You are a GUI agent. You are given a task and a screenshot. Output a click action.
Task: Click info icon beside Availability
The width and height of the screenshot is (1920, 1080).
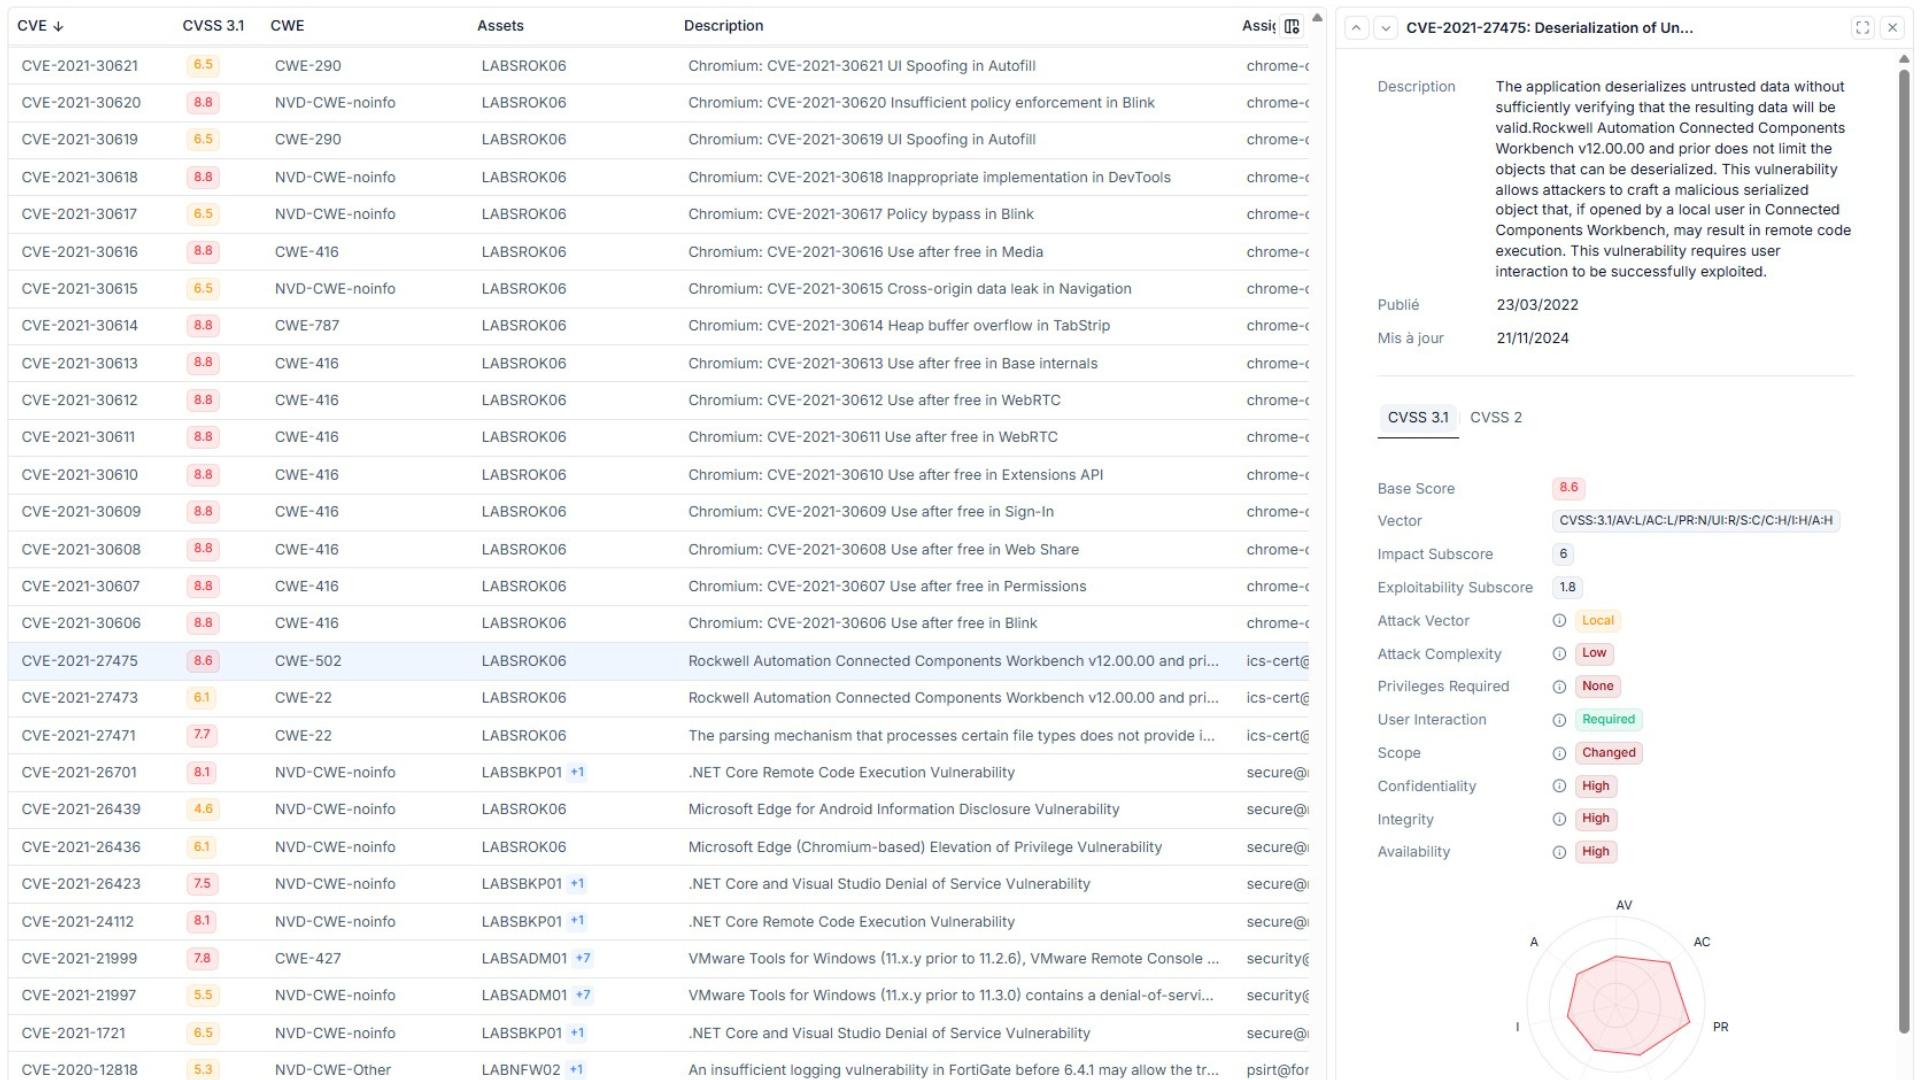click(x=1559, y=852)
